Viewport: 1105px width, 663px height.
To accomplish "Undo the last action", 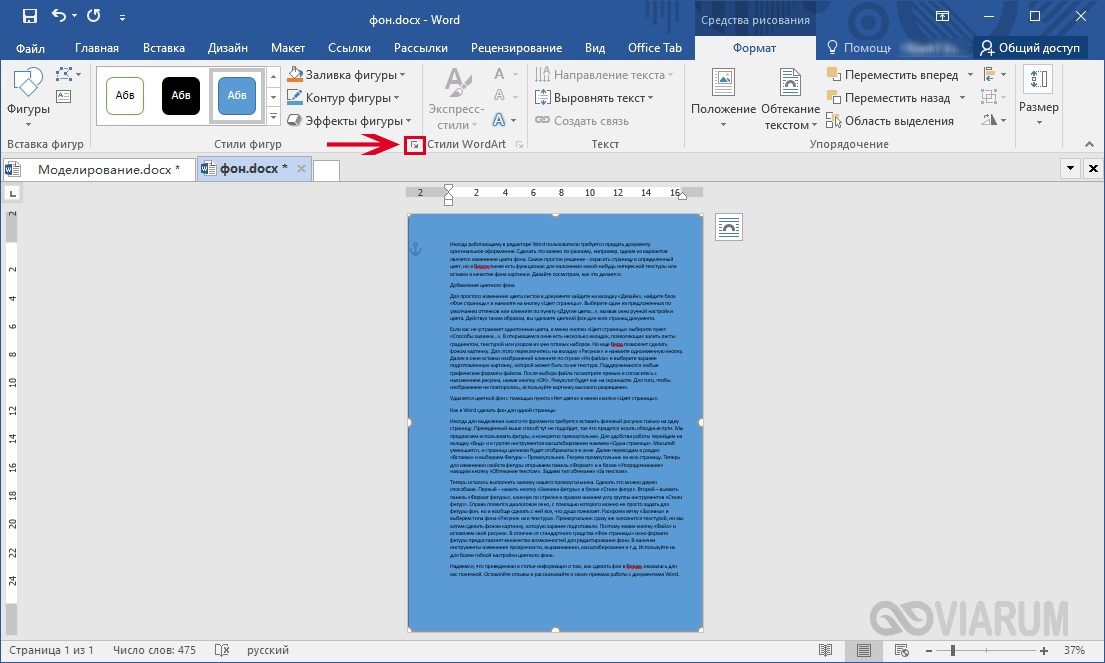I will click(x=59, y=16).
